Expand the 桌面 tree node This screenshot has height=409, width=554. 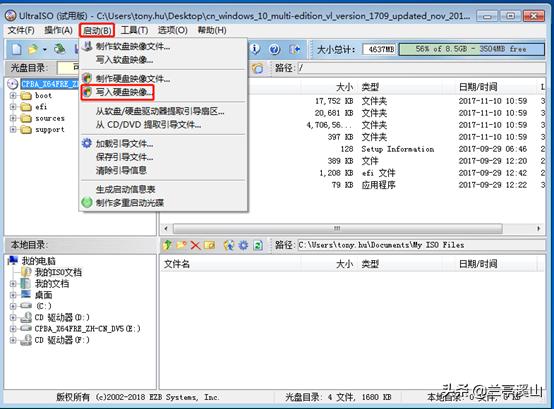[13, 295]
